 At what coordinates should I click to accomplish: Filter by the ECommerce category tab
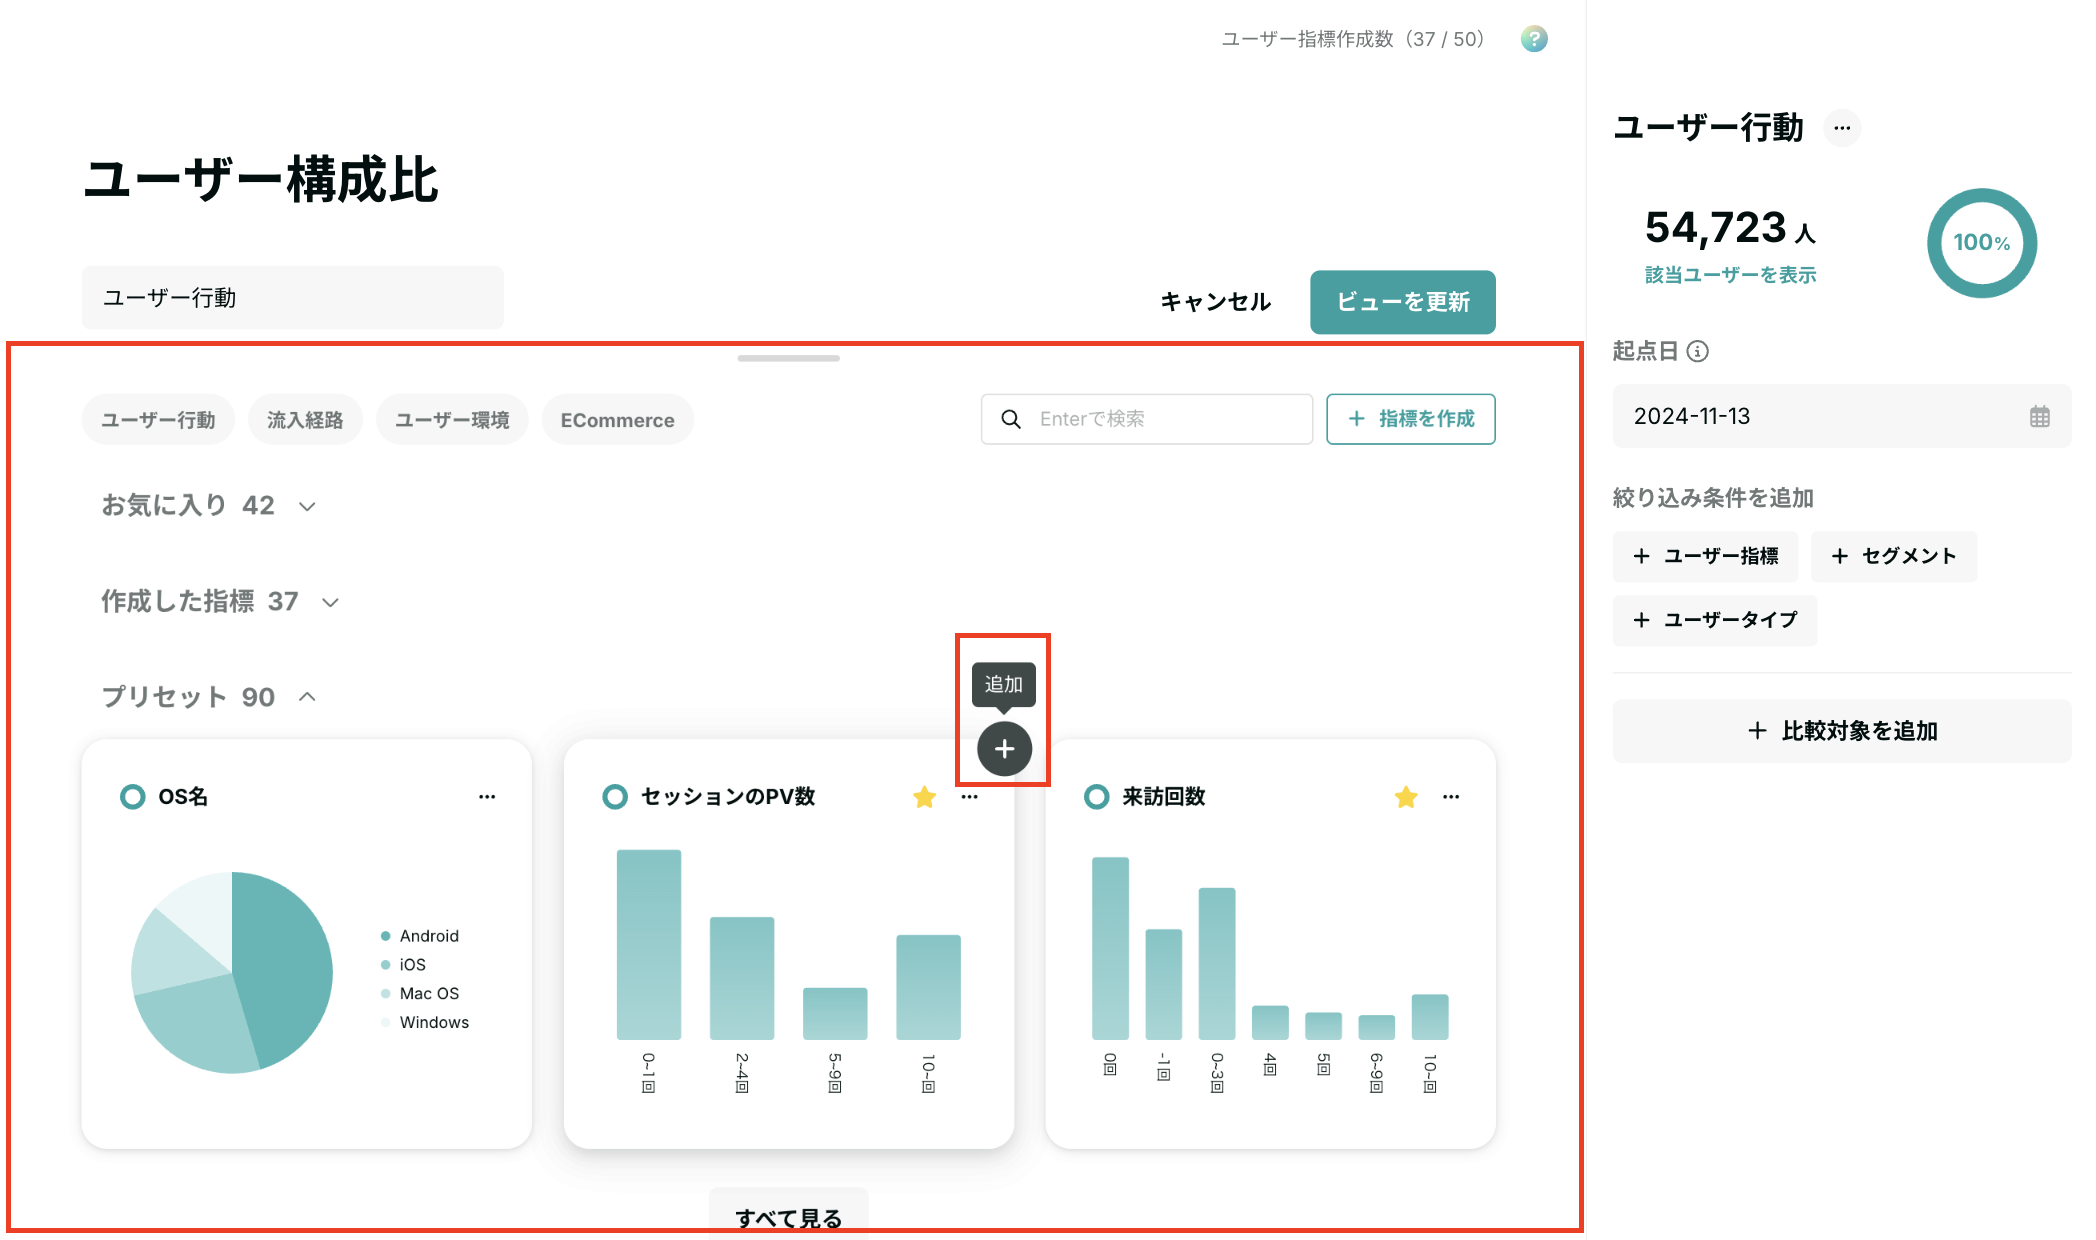coord(617,420)
